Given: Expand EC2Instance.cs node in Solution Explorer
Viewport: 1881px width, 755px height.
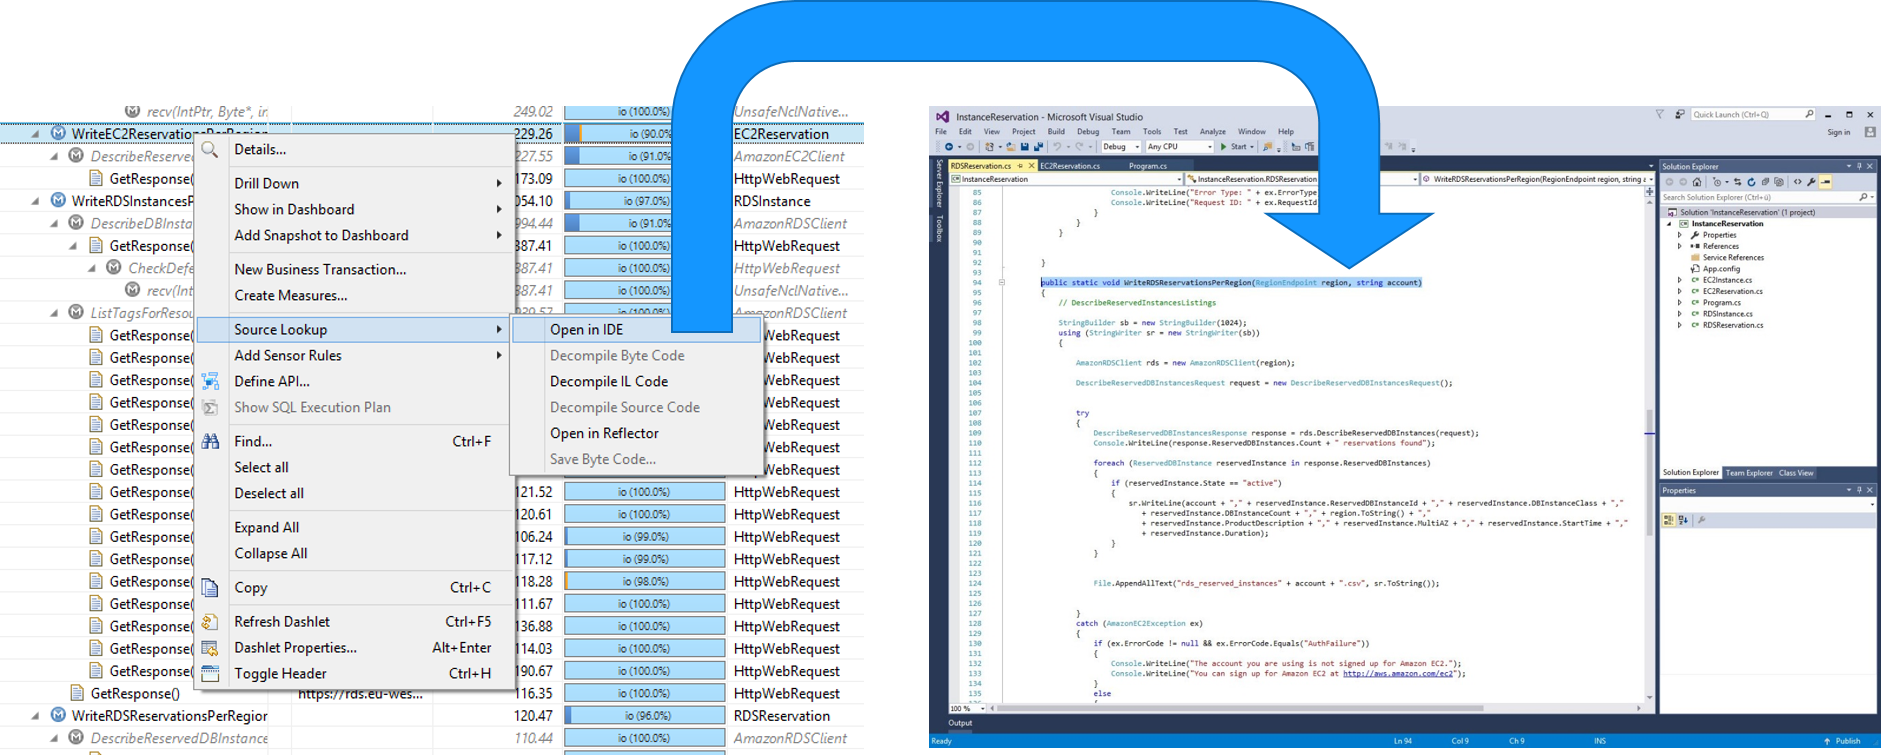Looking at the screenshot, I should (1680, 280).
